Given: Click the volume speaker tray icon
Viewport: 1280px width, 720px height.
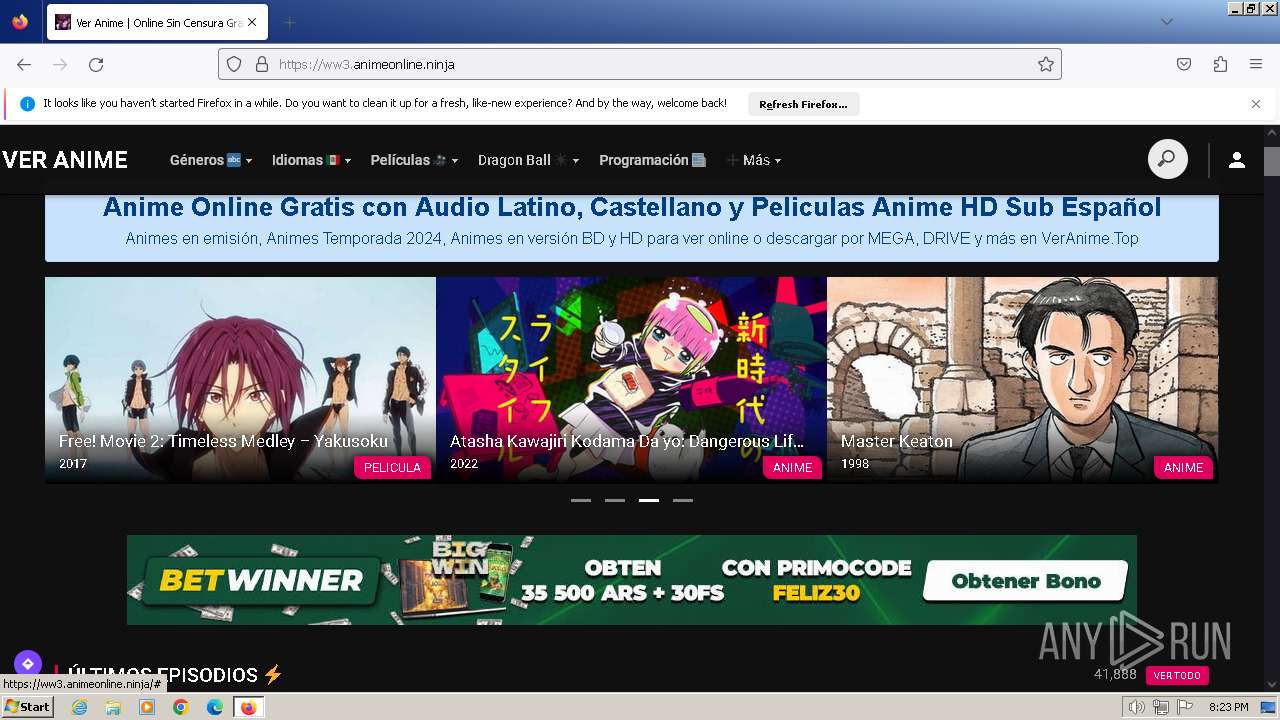Looking at the screenshot, I should (1136, 707).
